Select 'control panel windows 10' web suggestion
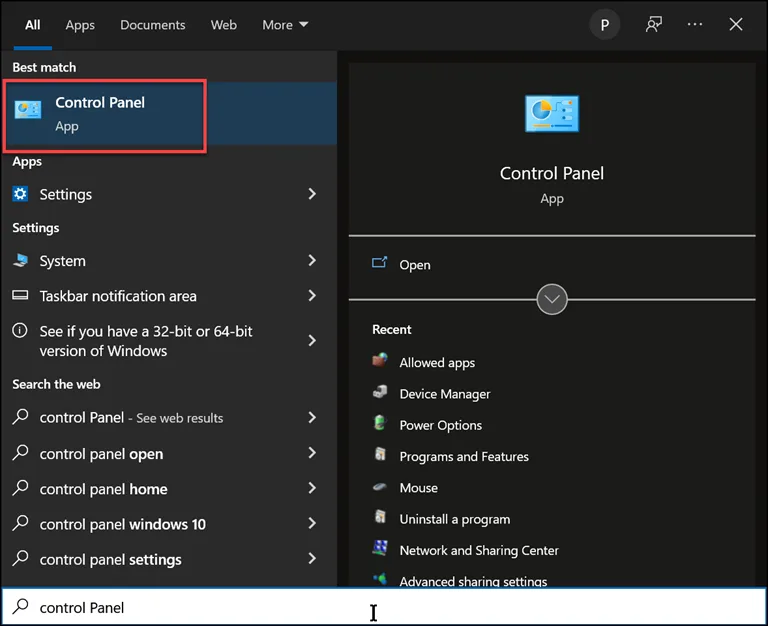768x626 pixels. (124, 524)
